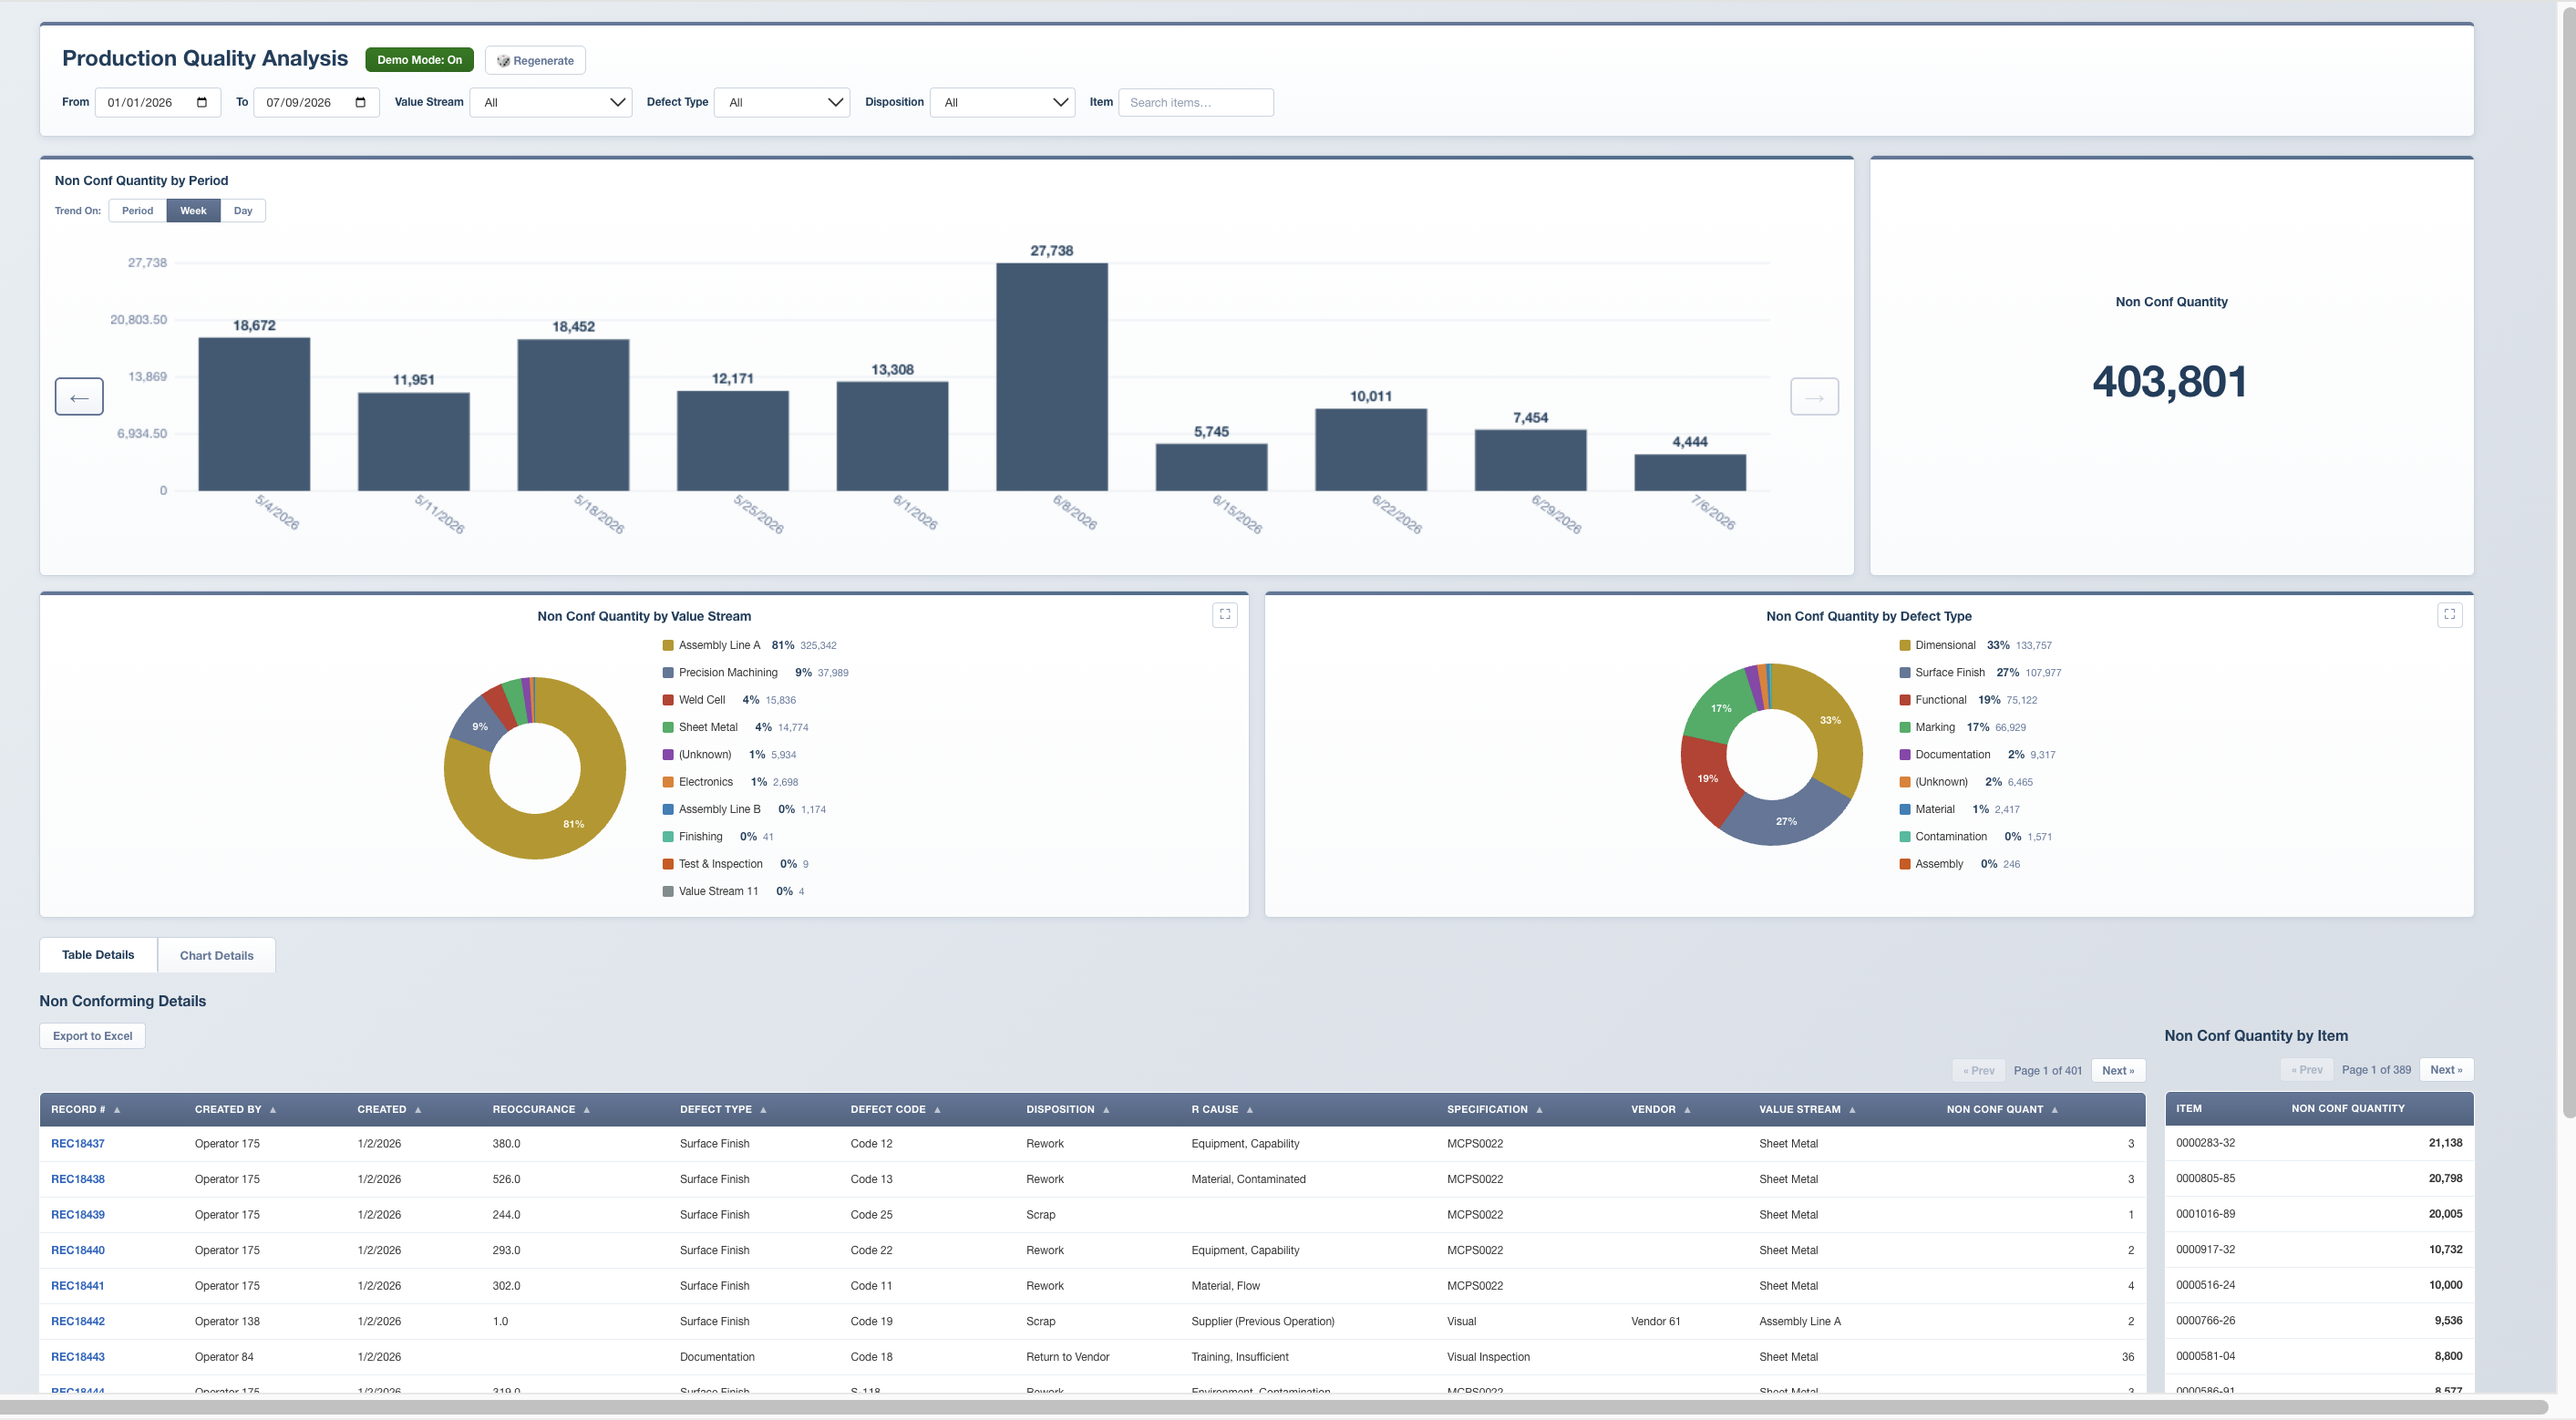Toggle the Demo Mode: On badge
The height and width of the screenshot is (1420, 2576).
coord(419,60)
